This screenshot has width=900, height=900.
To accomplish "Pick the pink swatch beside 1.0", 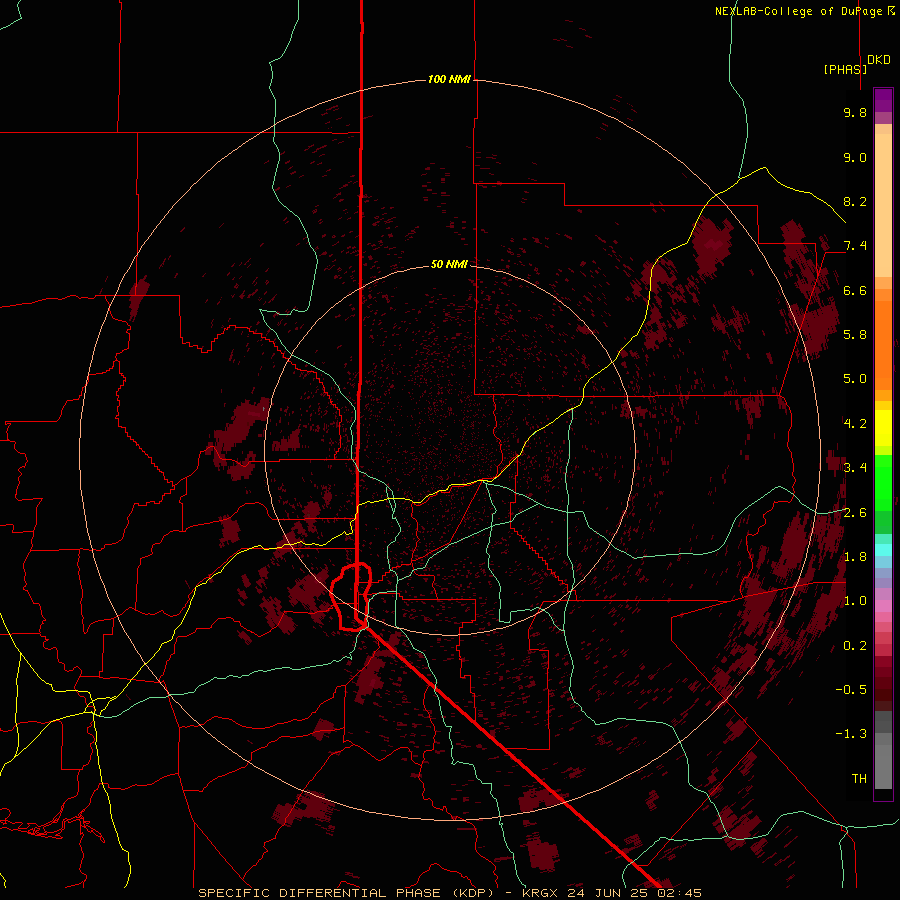I will (x=883, y=606).
